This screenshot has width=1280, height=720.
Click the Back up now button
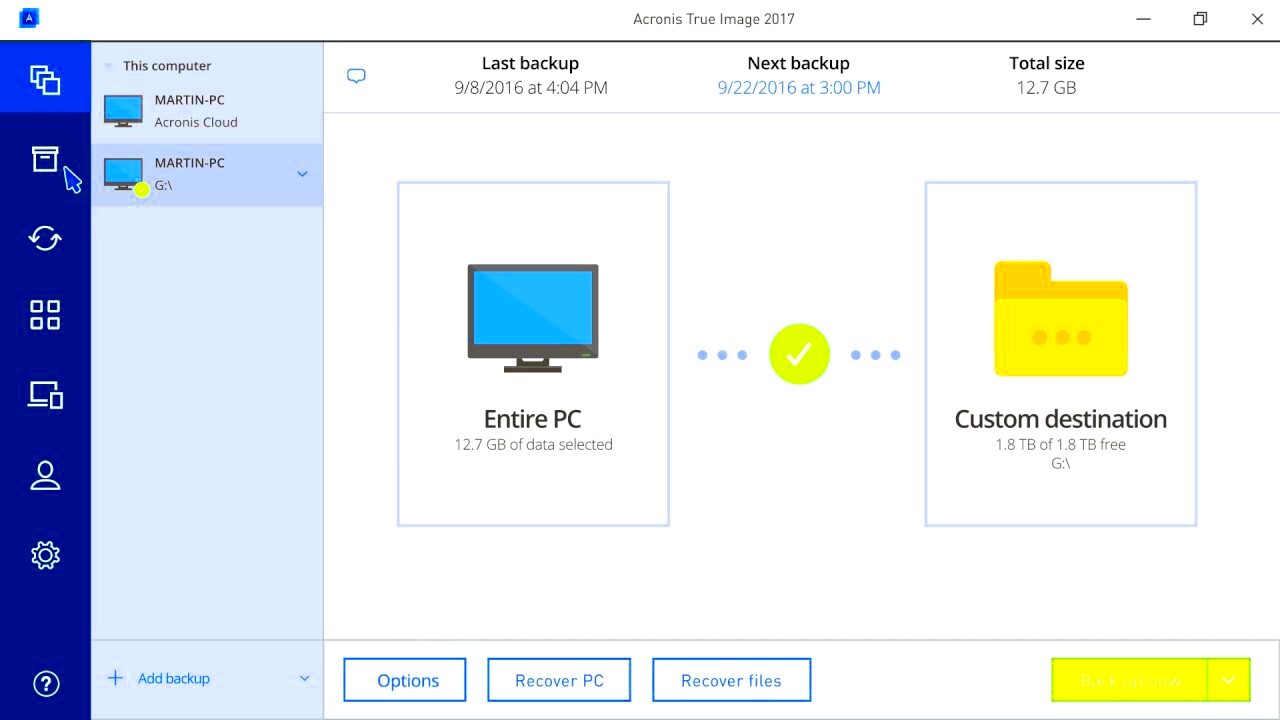[1130, 680]
